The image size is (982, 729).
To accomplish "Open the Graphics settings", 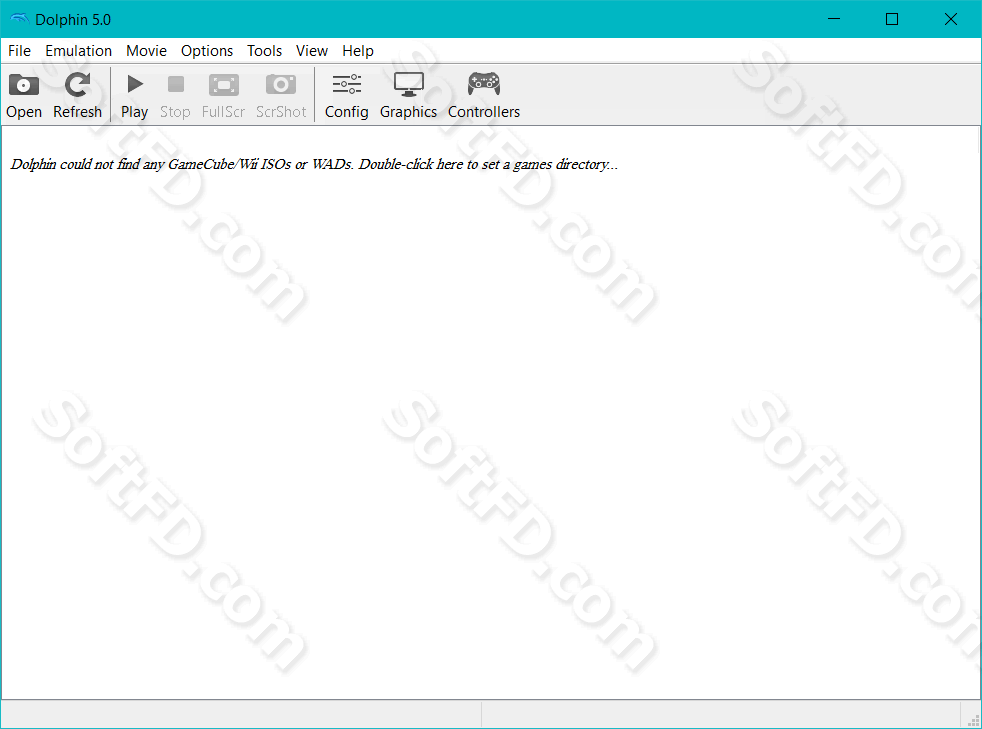I will pyautogui.click(x=408, y=95).
